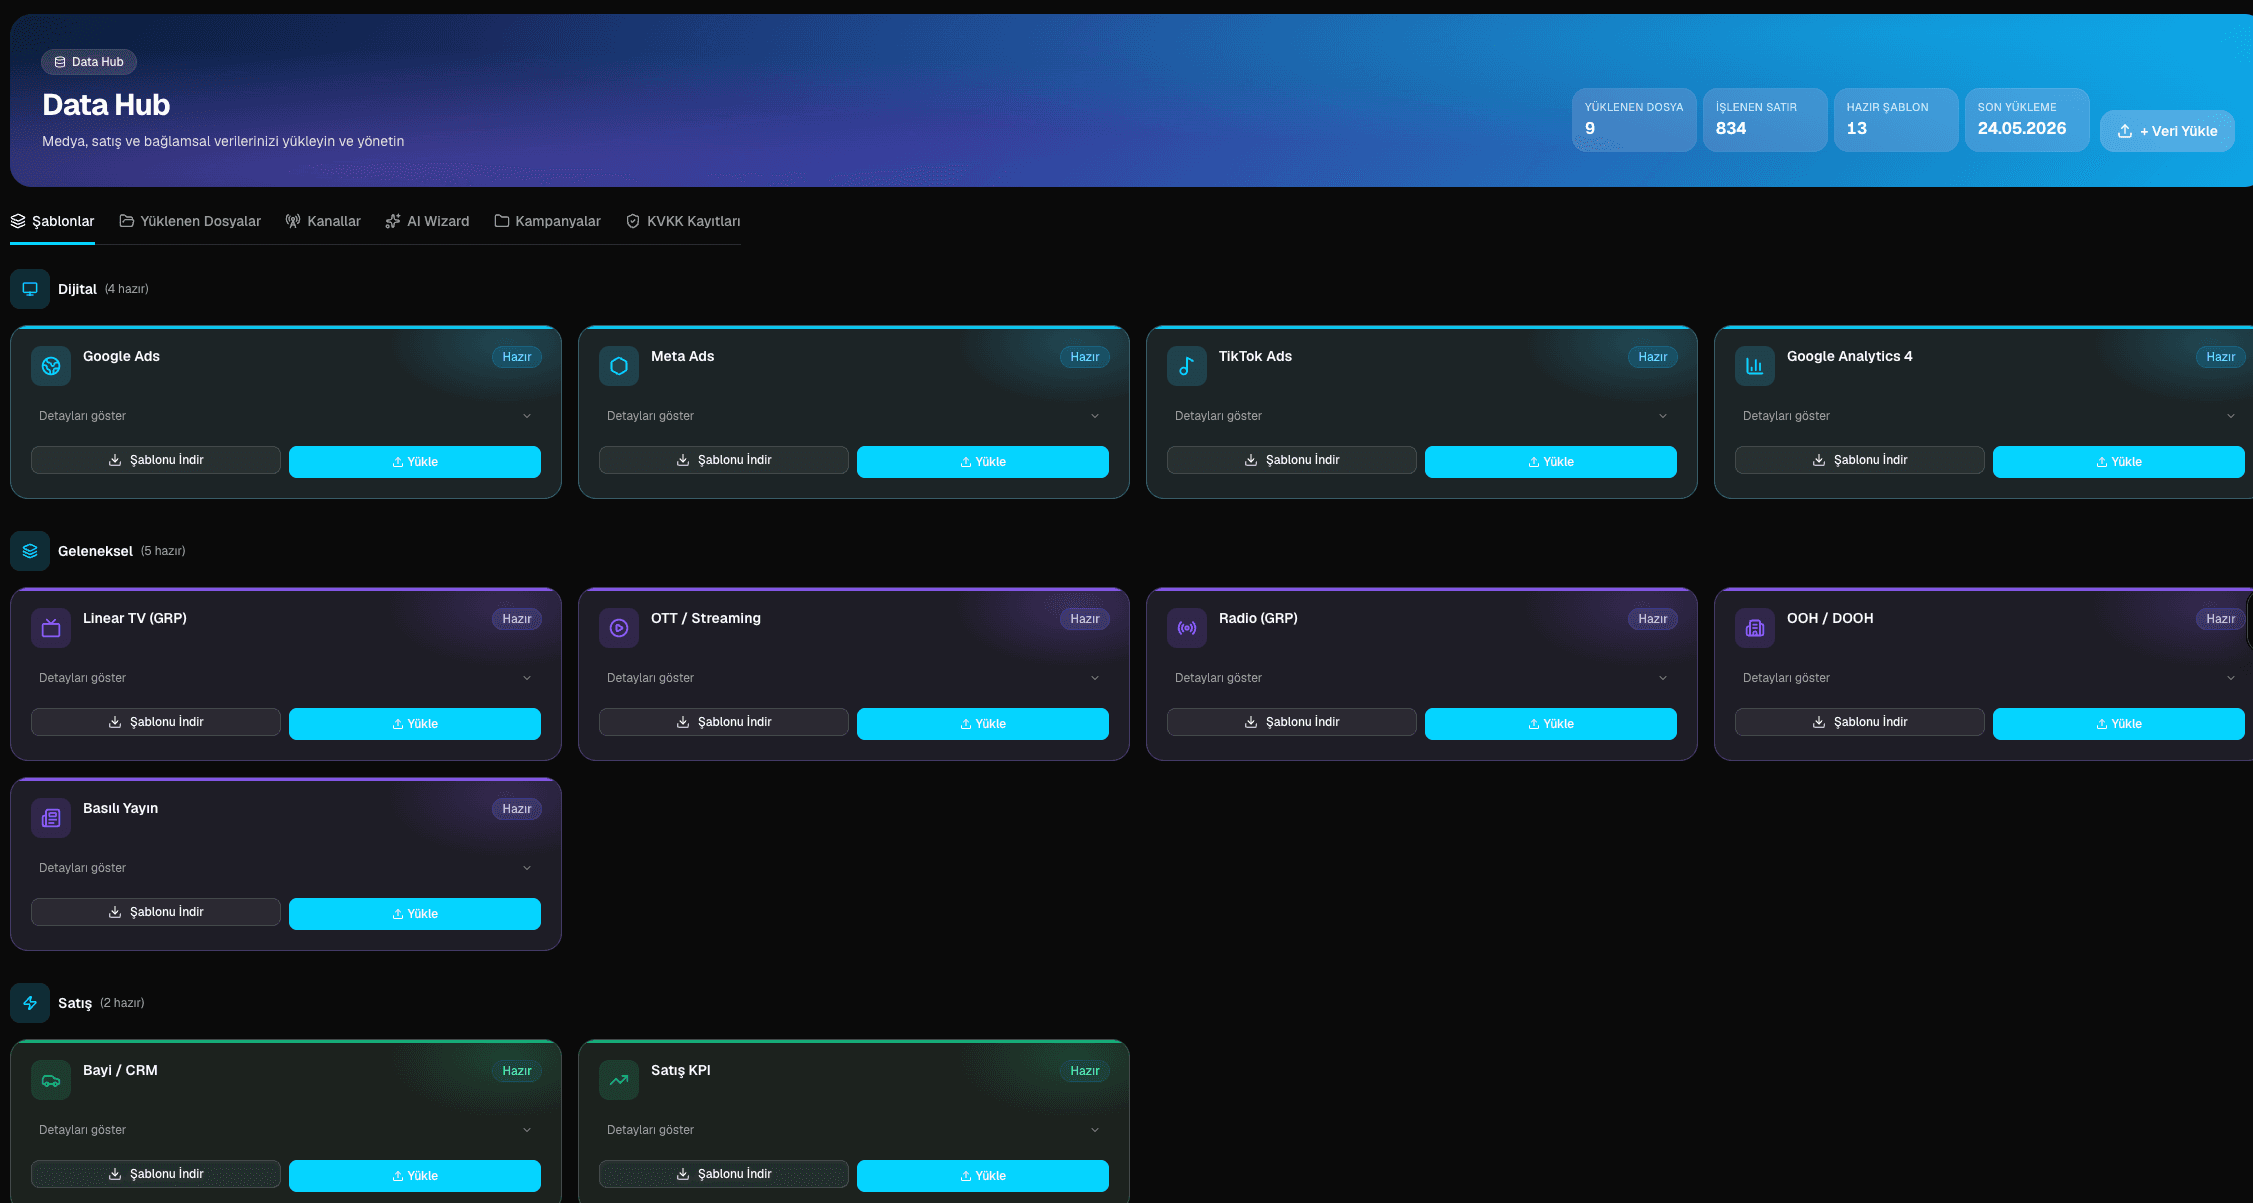This screenshot has width=2253, height=1203.
Task: Click the 'Data Hub' page heading
Action: tap(106, 105)
